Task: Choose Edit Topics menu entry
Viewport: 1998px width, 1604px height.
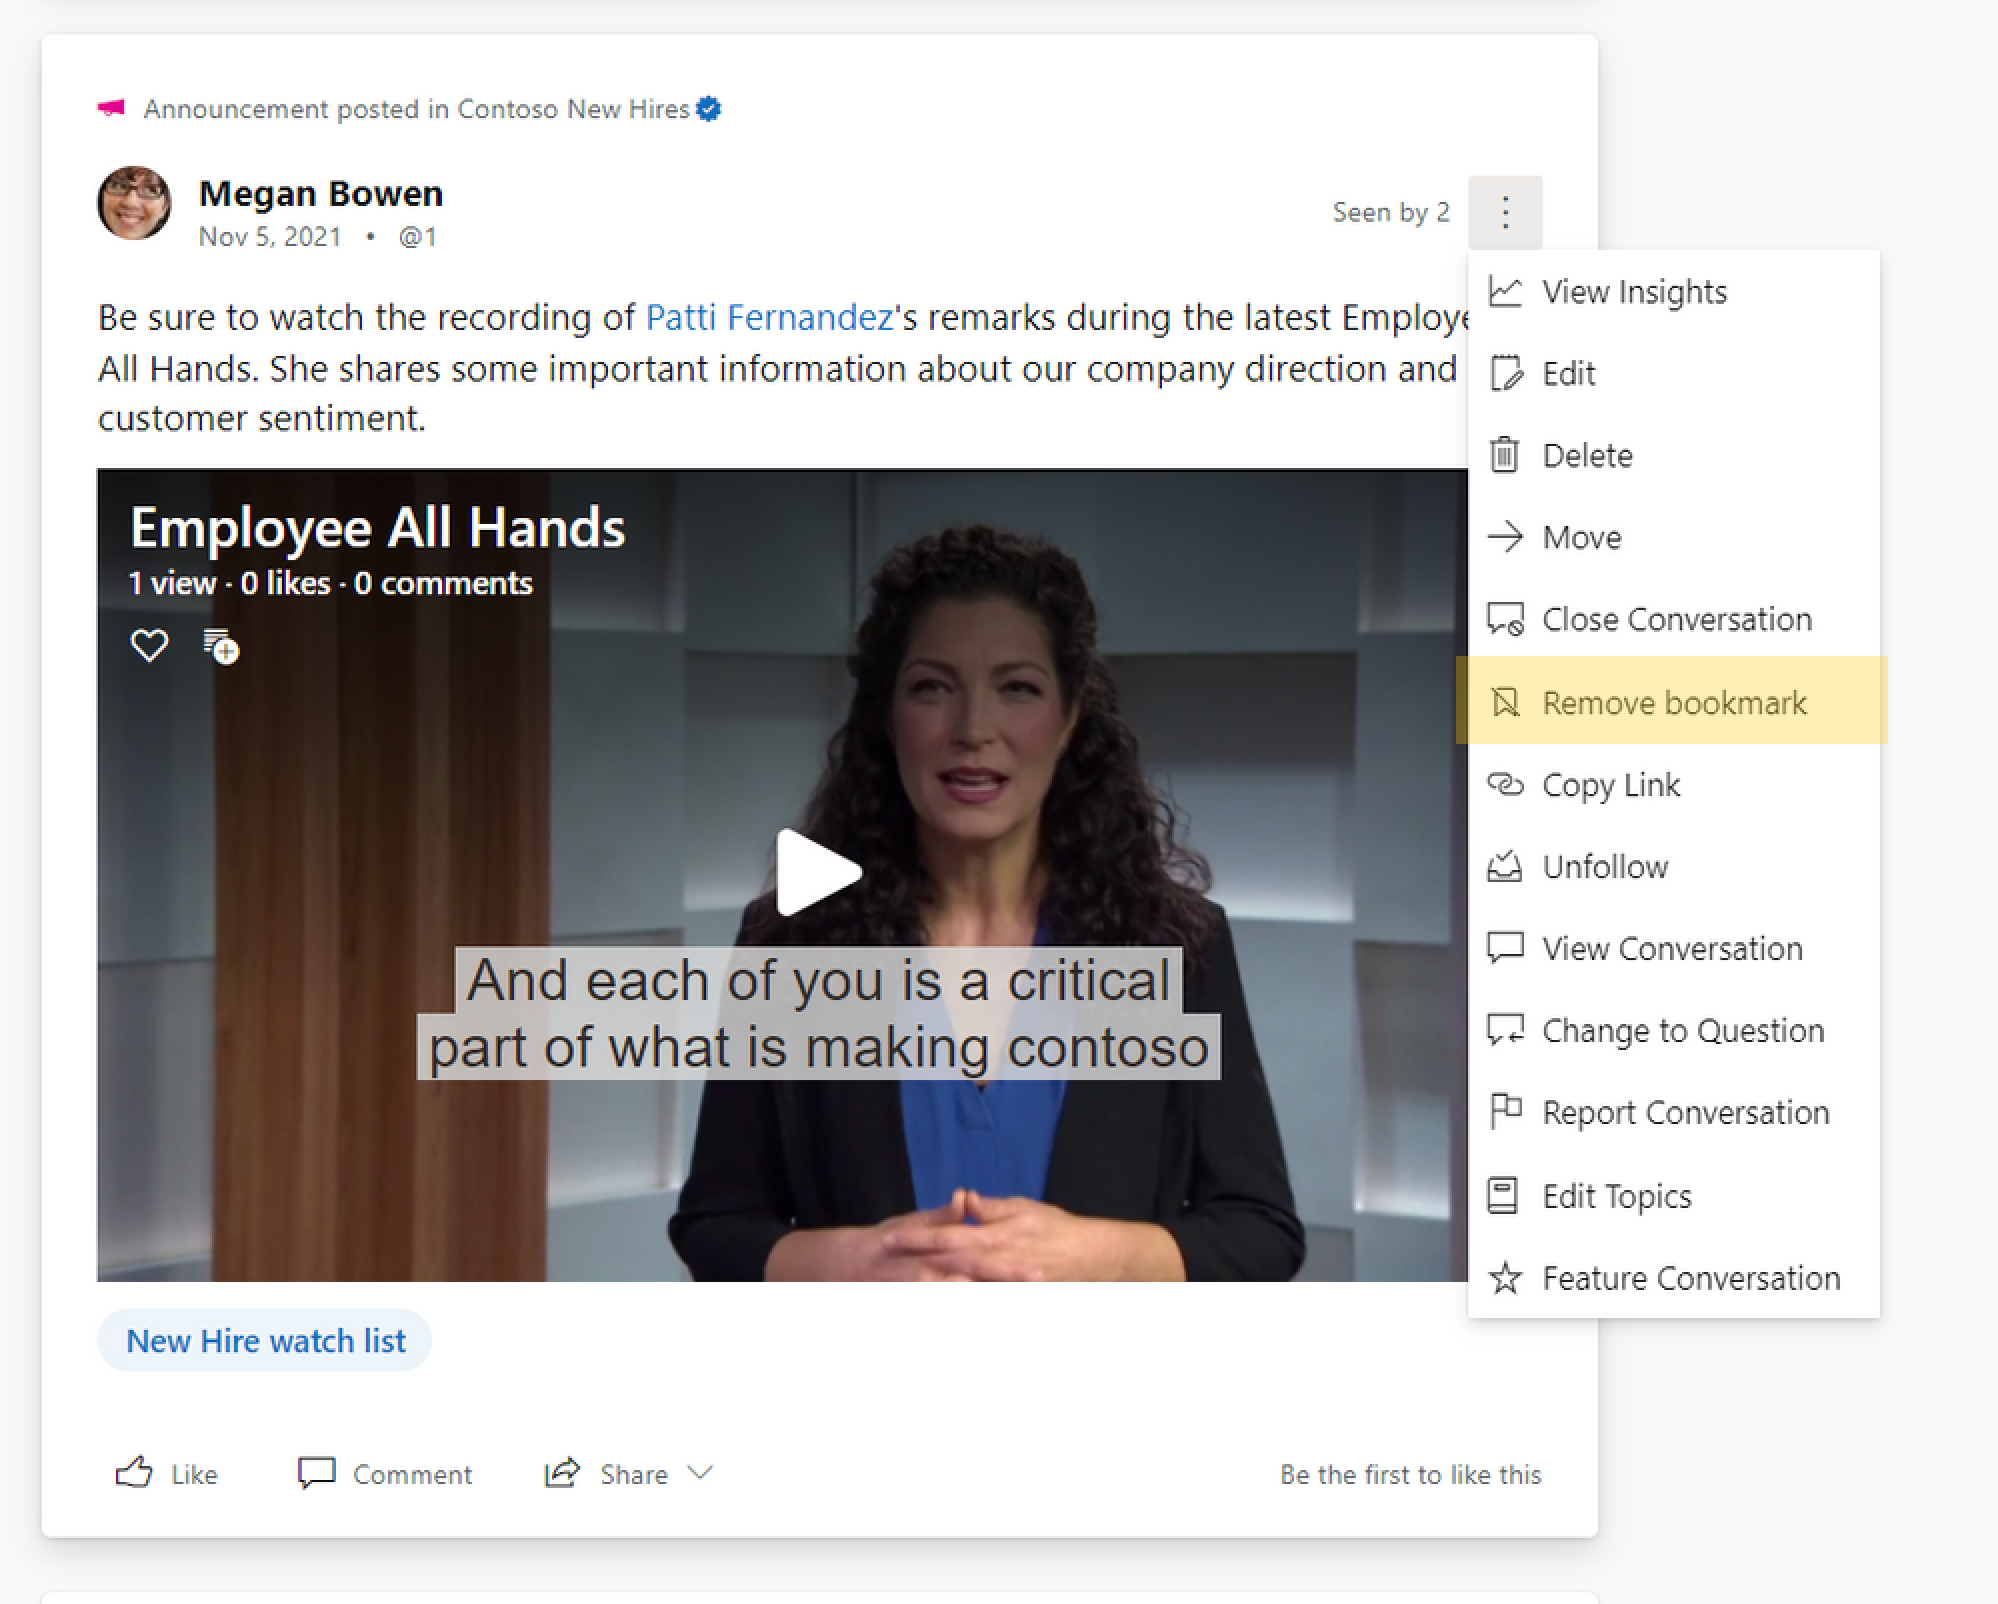Action: [1674, 1195]
